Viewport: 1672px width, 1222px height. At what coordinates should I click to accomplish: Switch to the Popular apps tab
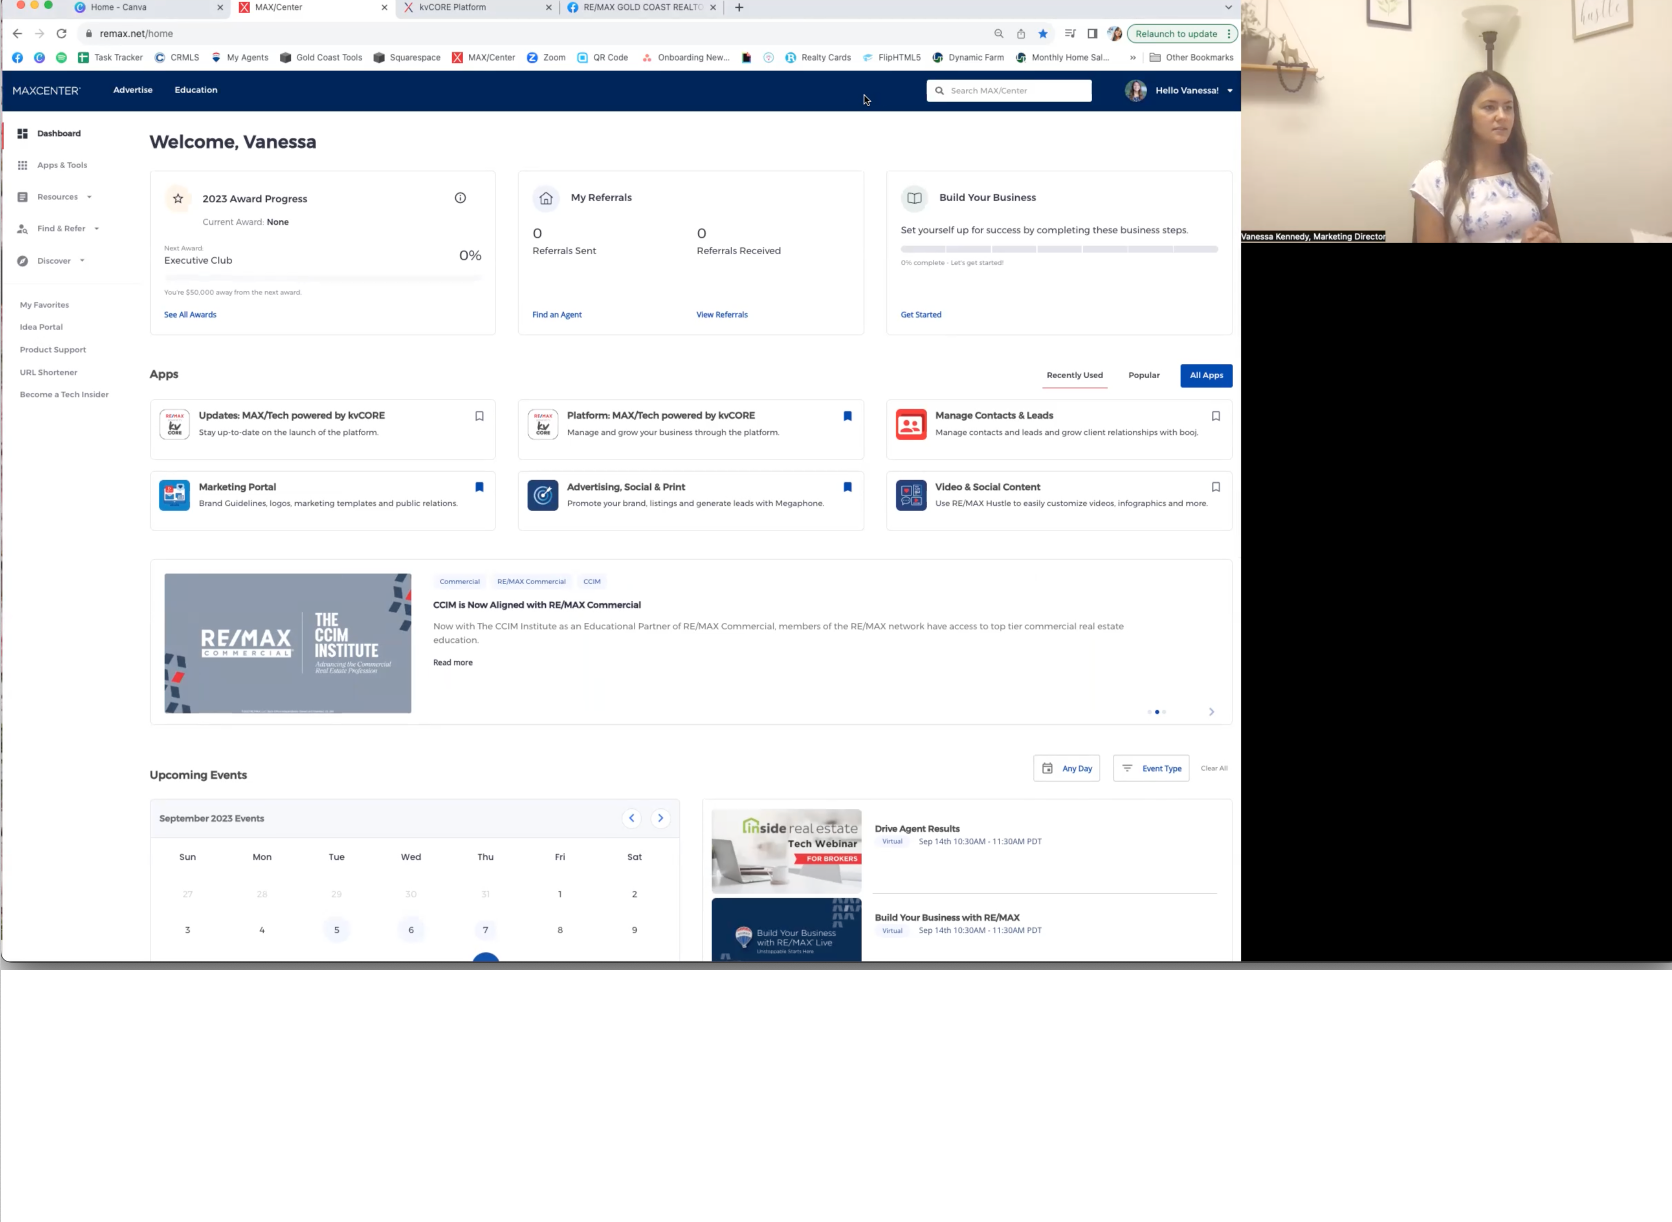(x=1144, y=375)
